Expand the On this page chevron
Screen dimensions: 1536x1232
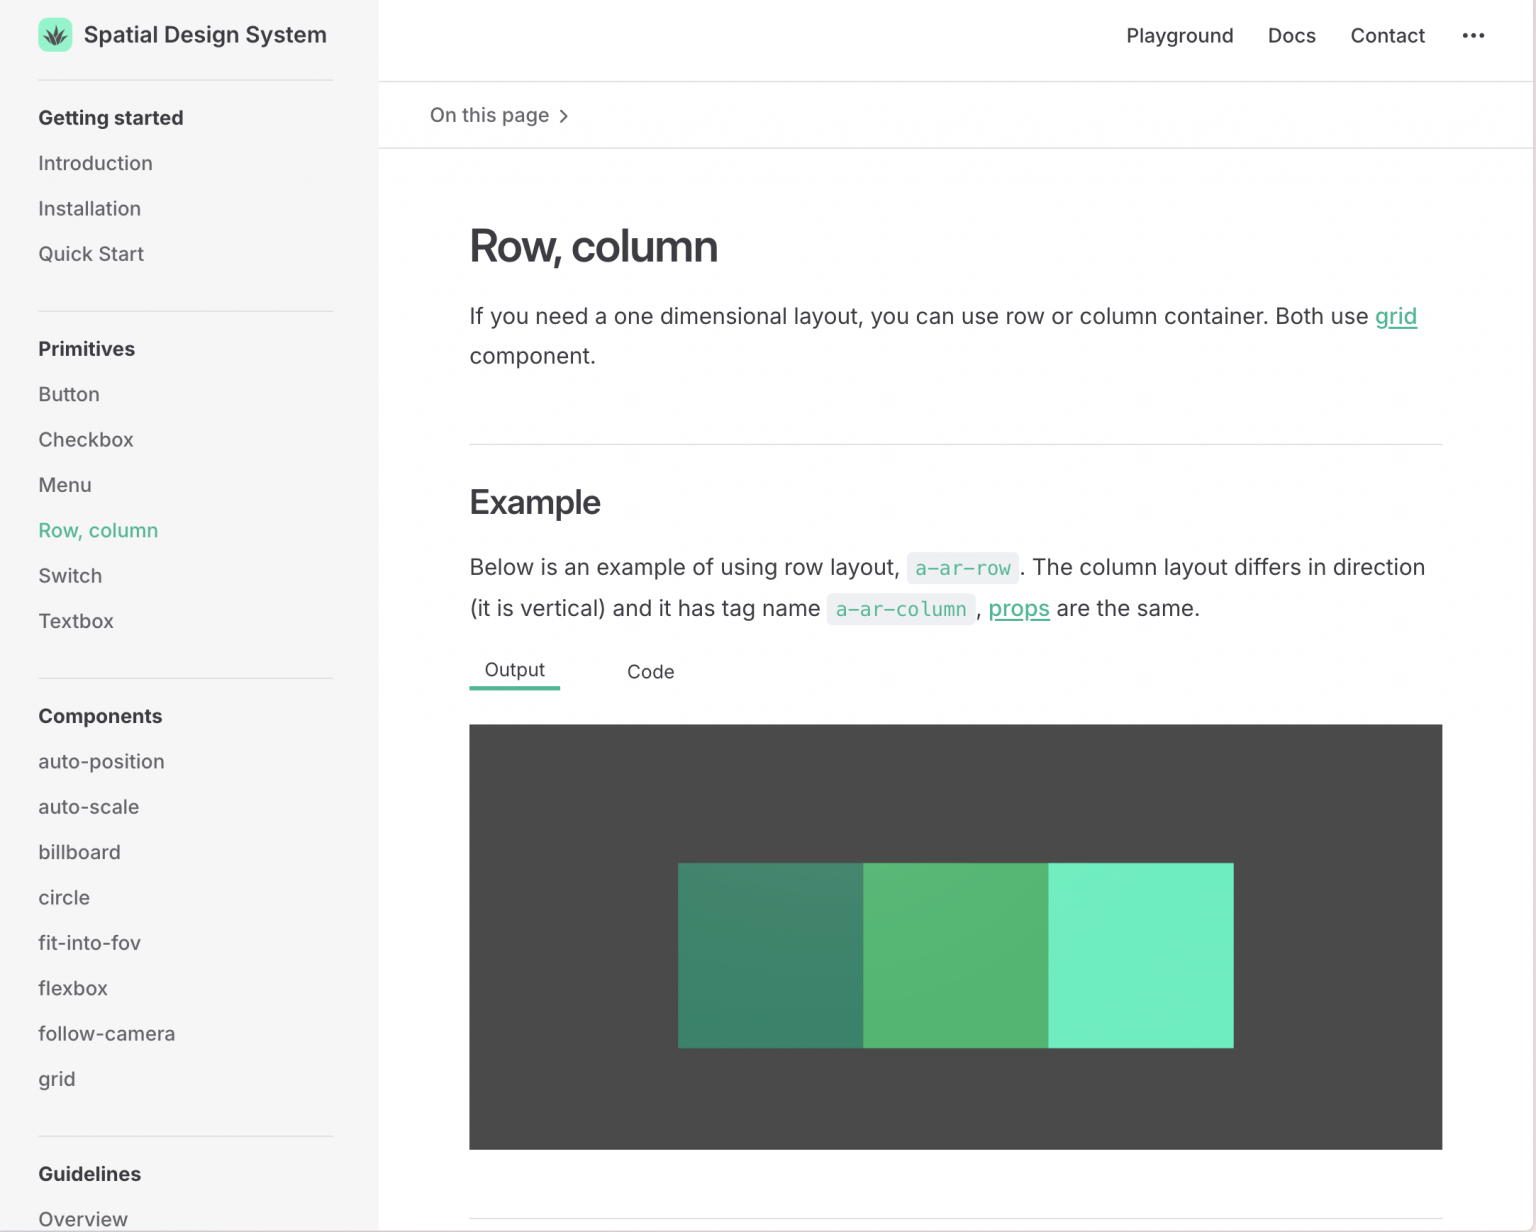pyautogui.click(x=564, y=116)
